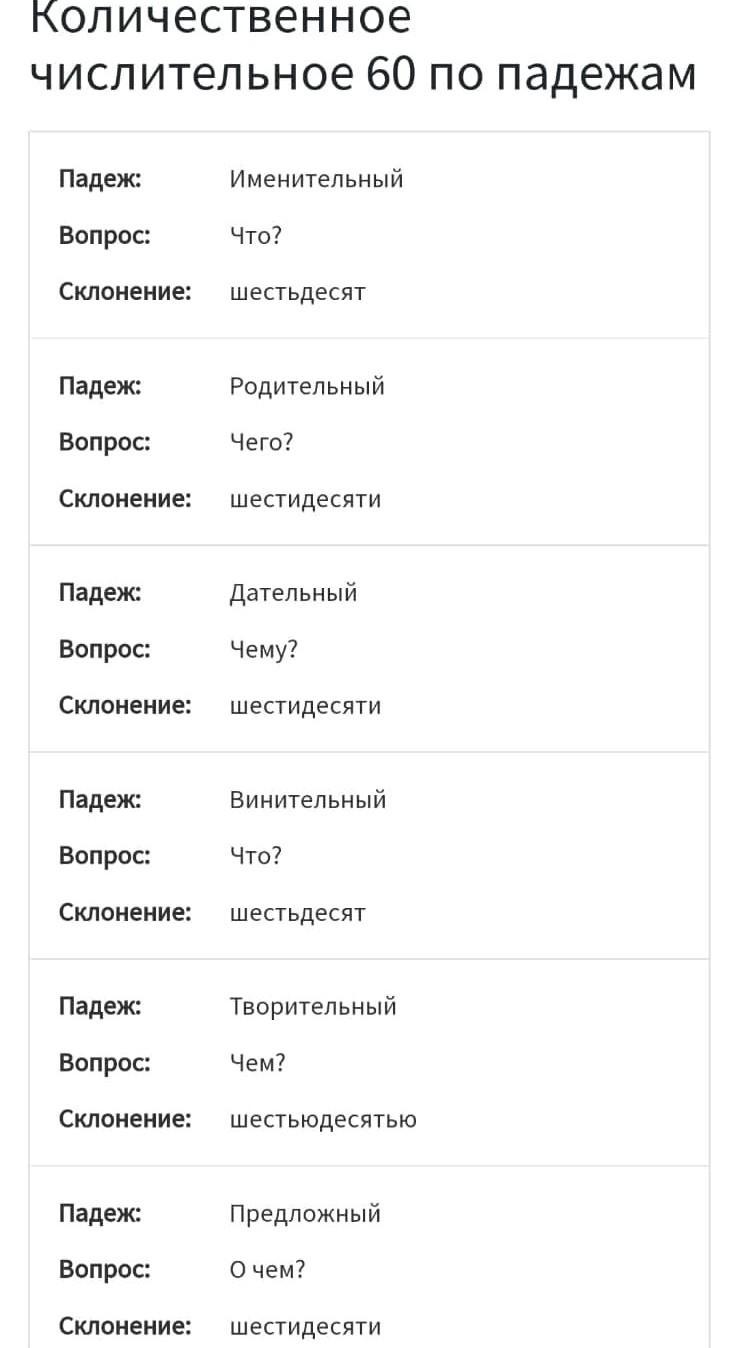Click "шестидесяти" in the Предложный block
738x1348 pixels.
coord(305,1327)
